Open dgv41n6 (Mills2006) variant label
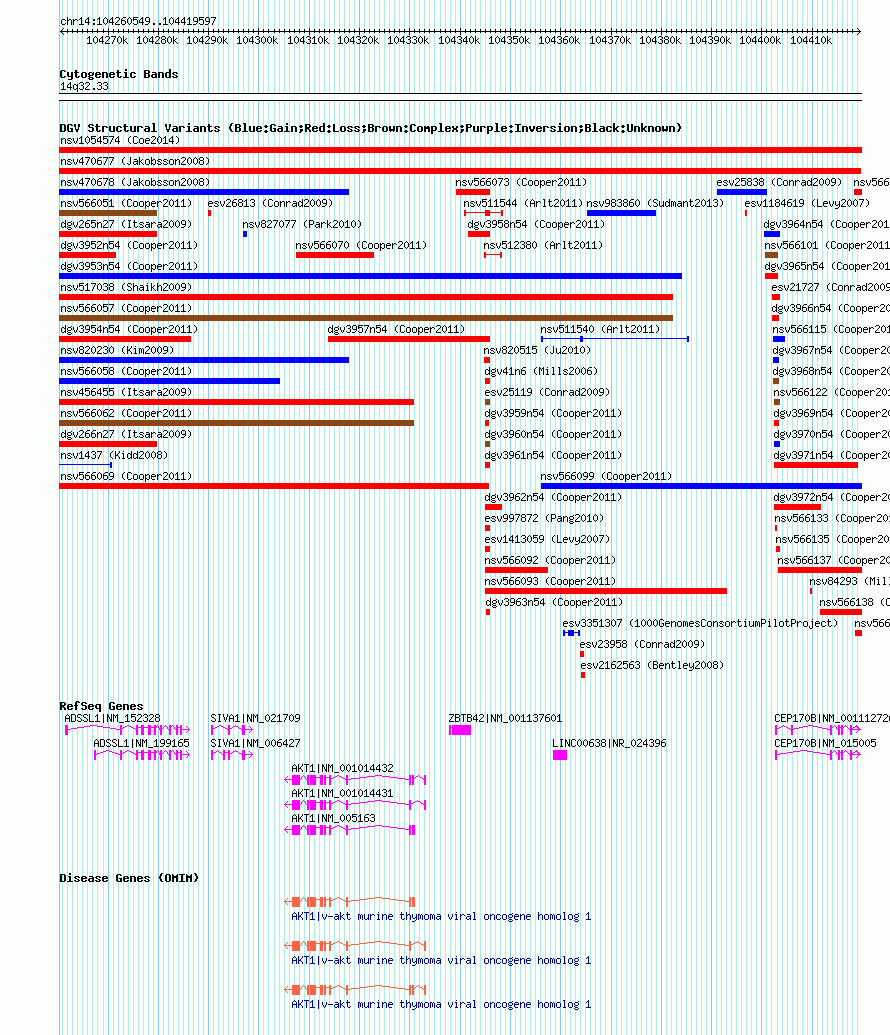The height and width of the screenshot is (1035, 890). (541, 372)
